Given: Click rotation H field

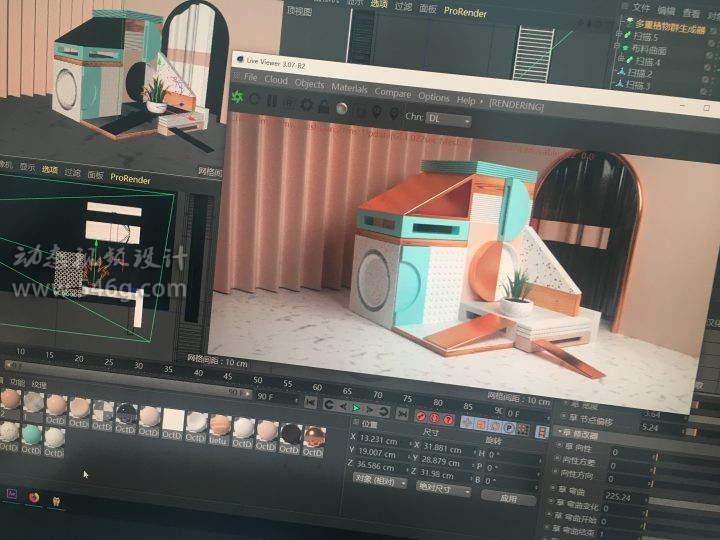Looking at the screenshot, I should (510, 456).
